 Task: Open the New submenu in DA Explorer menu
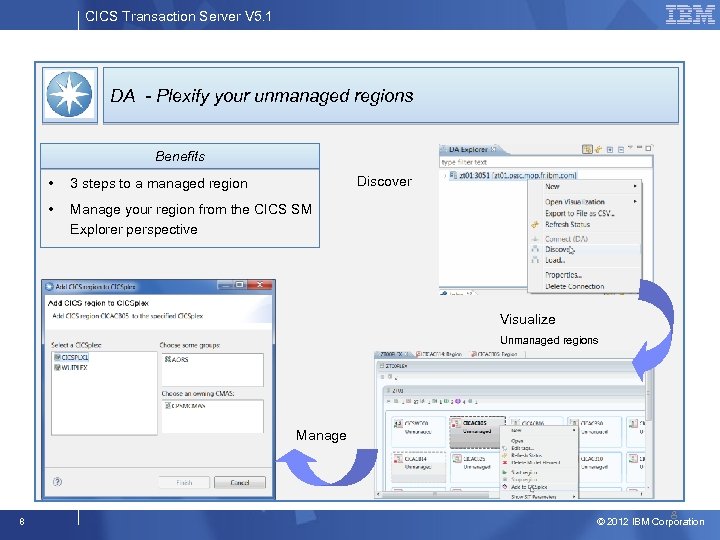(x=585, y=186)
